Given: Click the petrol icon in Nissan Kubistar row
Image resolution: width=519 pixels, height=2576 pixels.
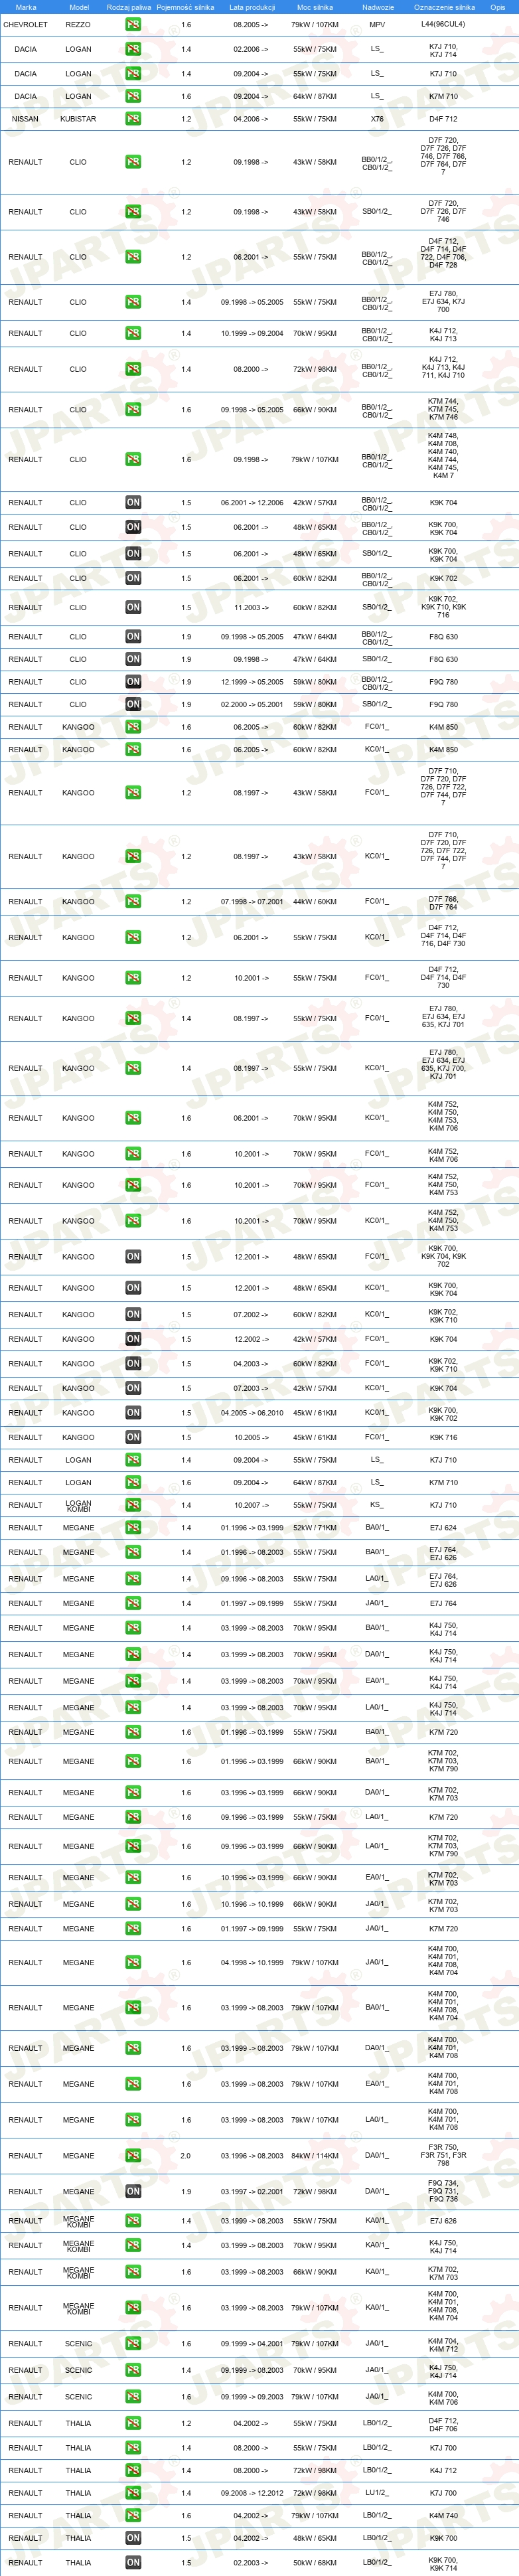Looking at the screenshot, I should [x=133, y=118].
